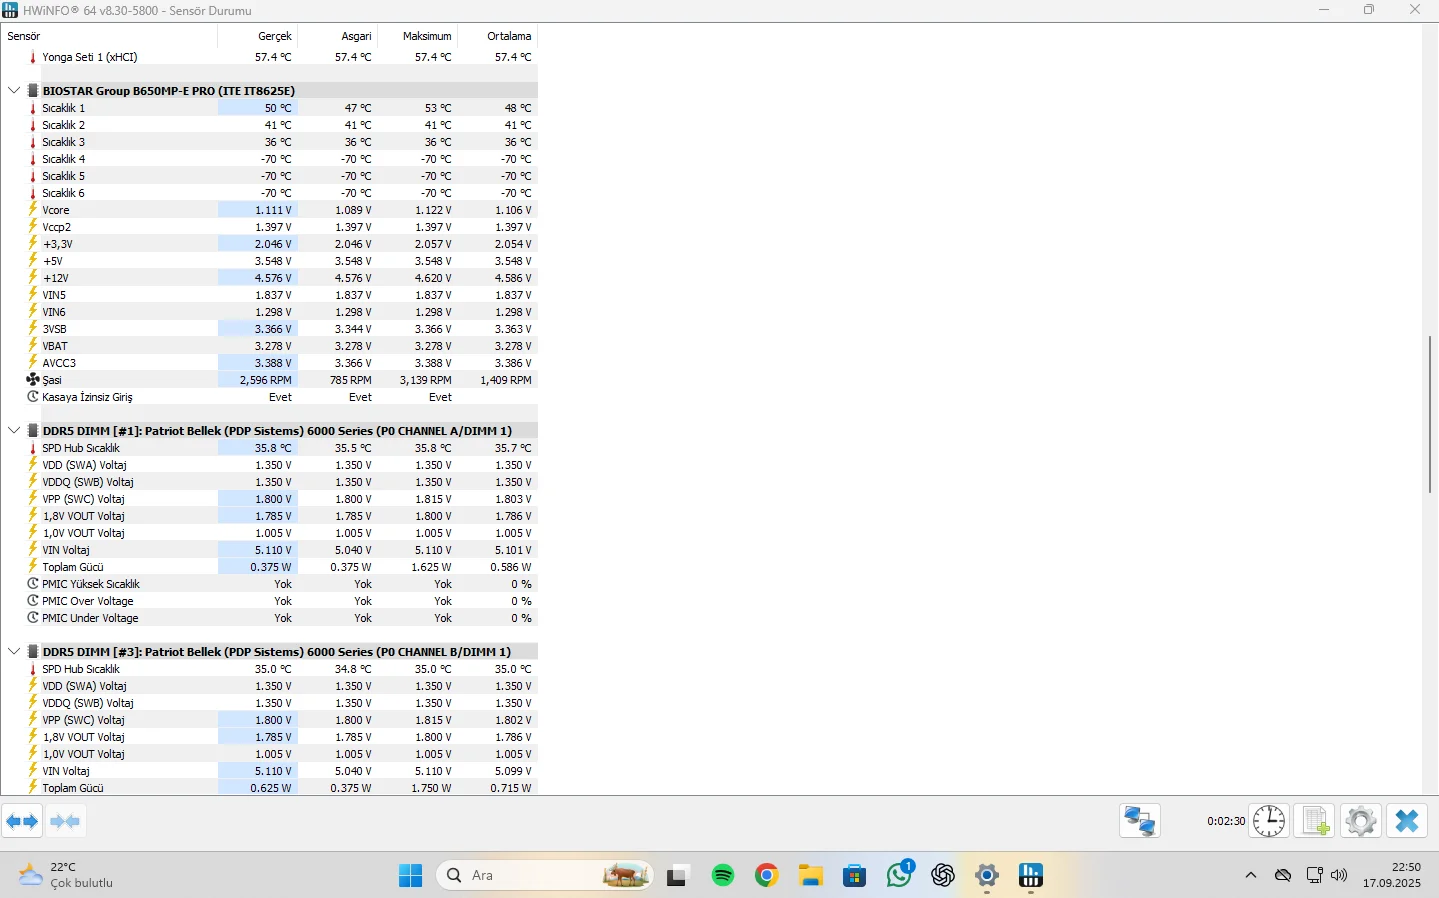This screenshot has width=1439, height=898.
Task: Click the HWiNFO taskbar icon
Action: [x=1031, y=876]
